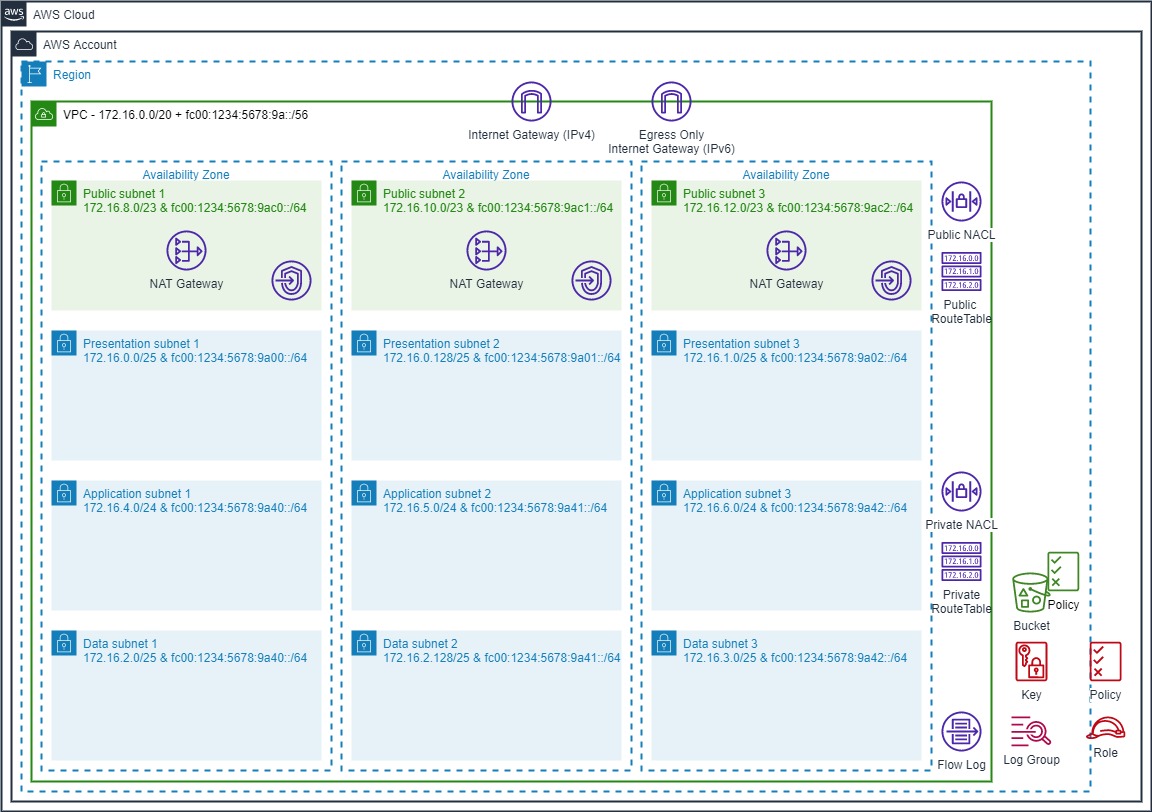
Task: Click the lock icon of Public subnet 2
Action: point(364,193)
